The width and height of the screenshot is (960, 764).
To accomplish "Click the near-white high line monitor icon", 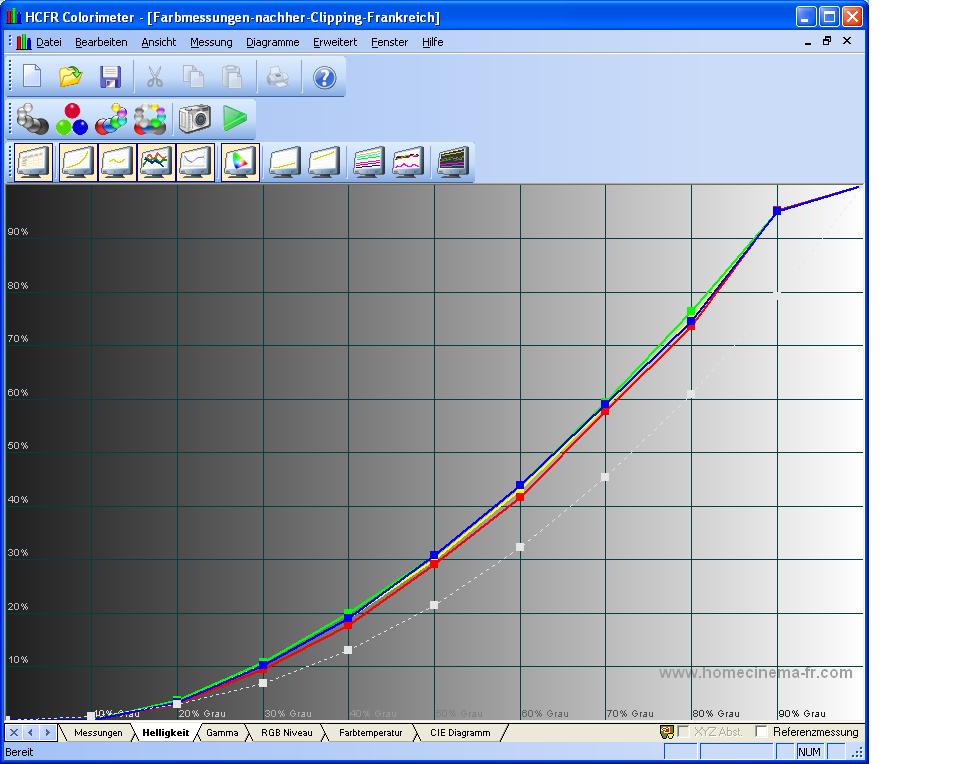I will tap(324, 162).
